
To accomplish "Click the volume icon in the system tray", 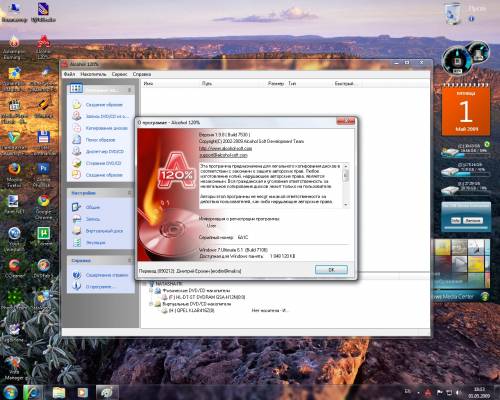I will (x=459, y=392).
